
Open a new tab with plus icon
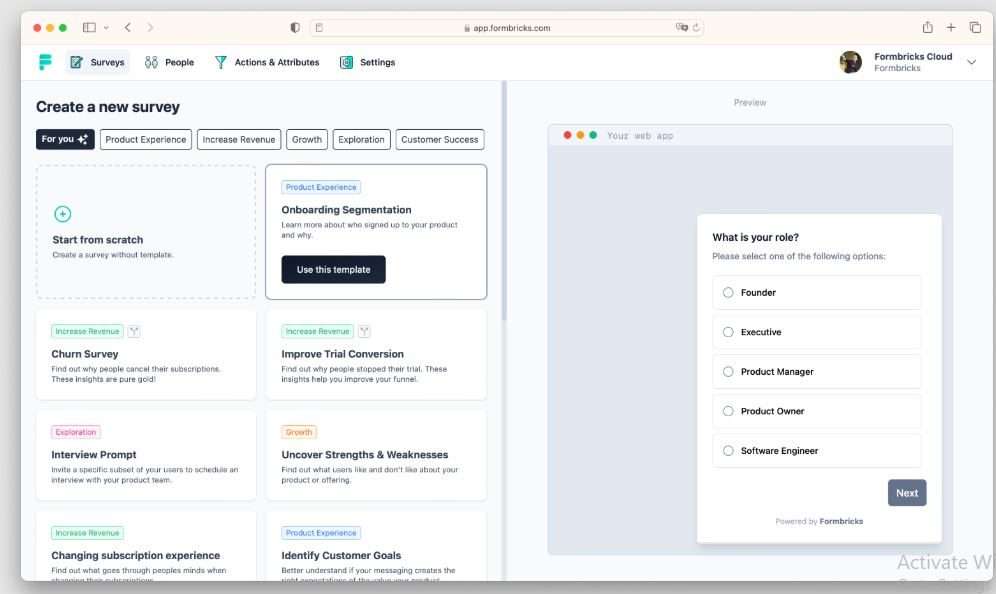(951, 27)
